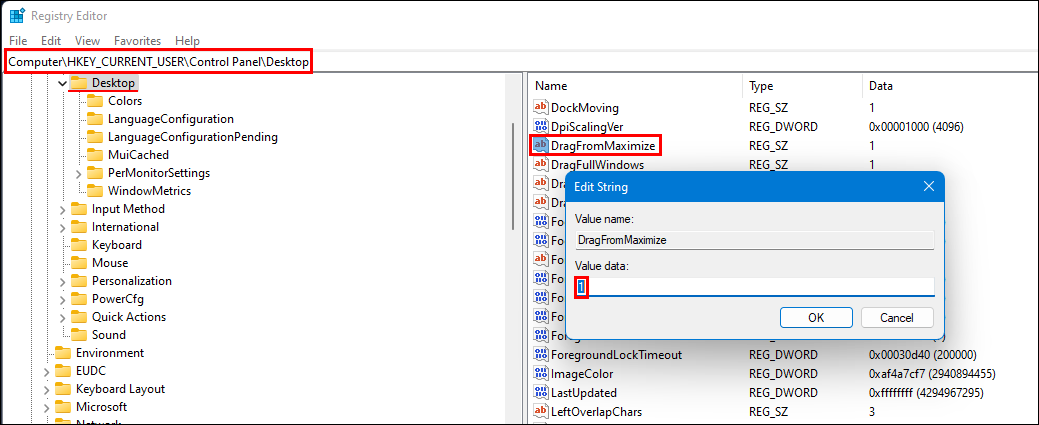Select the Desktop folder icon in tree
Screen dimensions: 1039x425
80,83
